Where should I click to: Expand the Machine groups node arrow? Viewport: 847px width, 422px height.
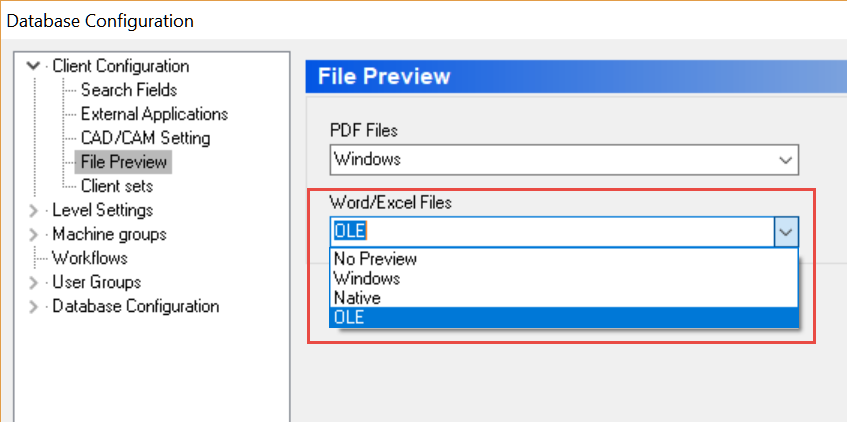(33, 235)
